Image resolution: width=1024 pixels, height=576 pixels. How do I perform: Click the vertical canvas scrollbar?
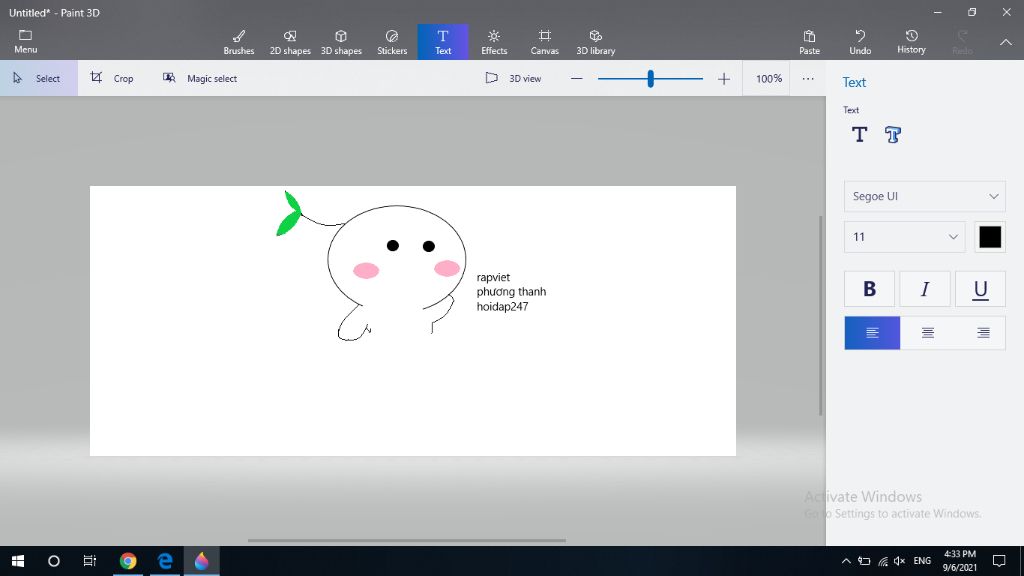[x=821, y=315]
